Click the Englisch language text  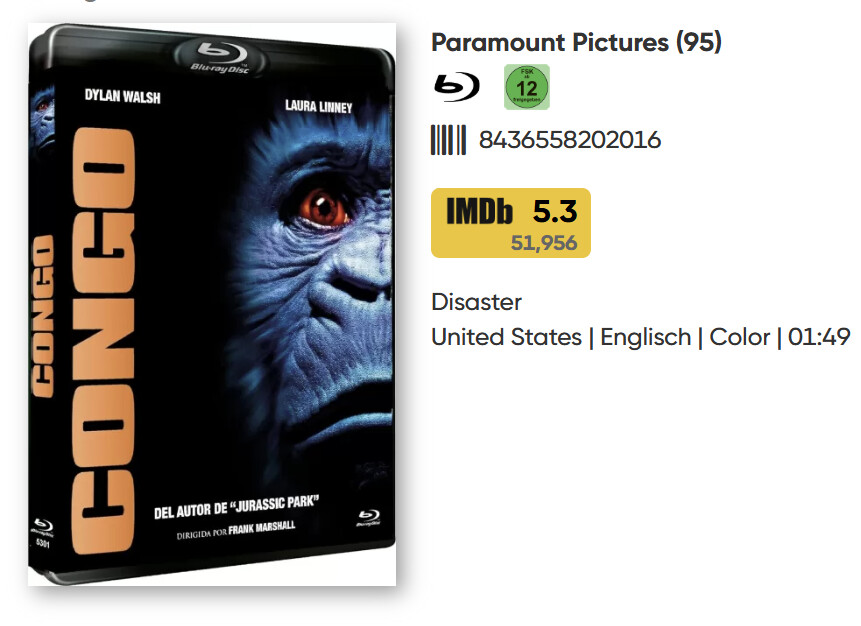645,337
